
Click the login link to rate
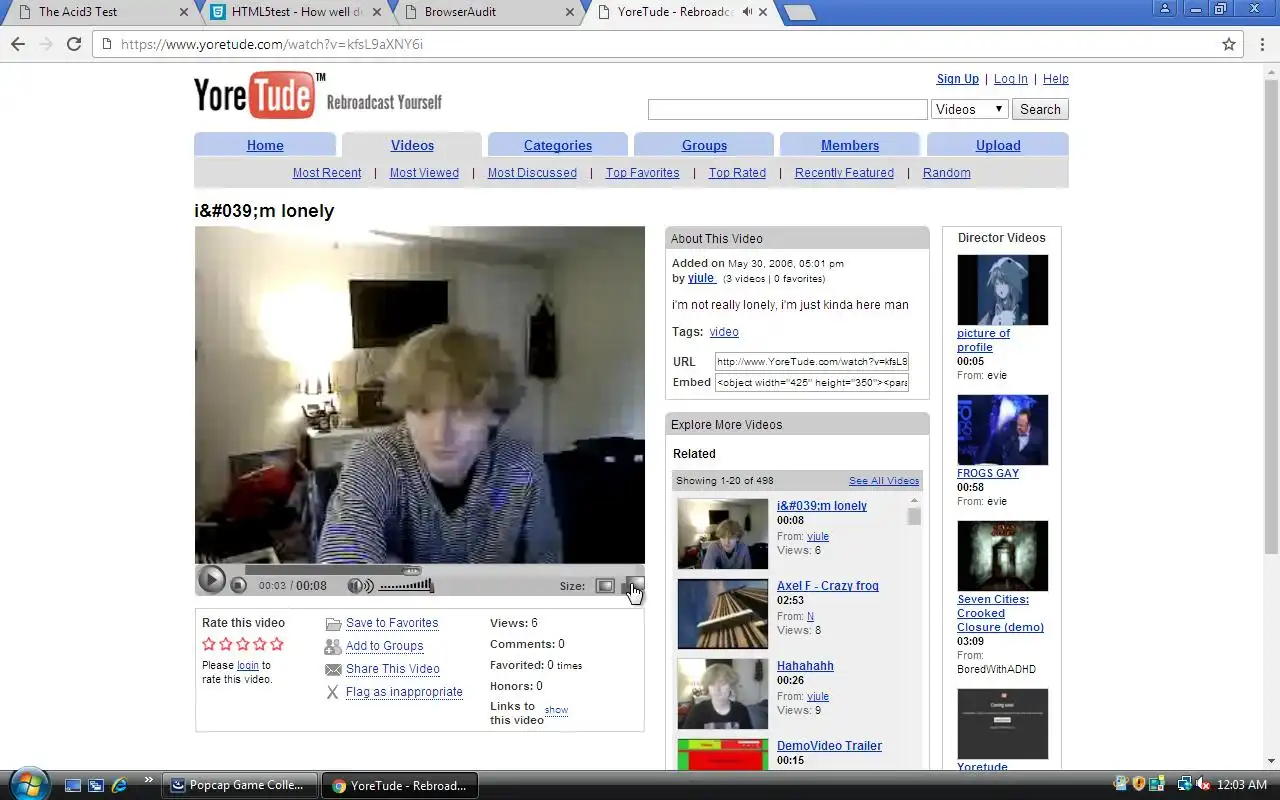tap(247, 665)
